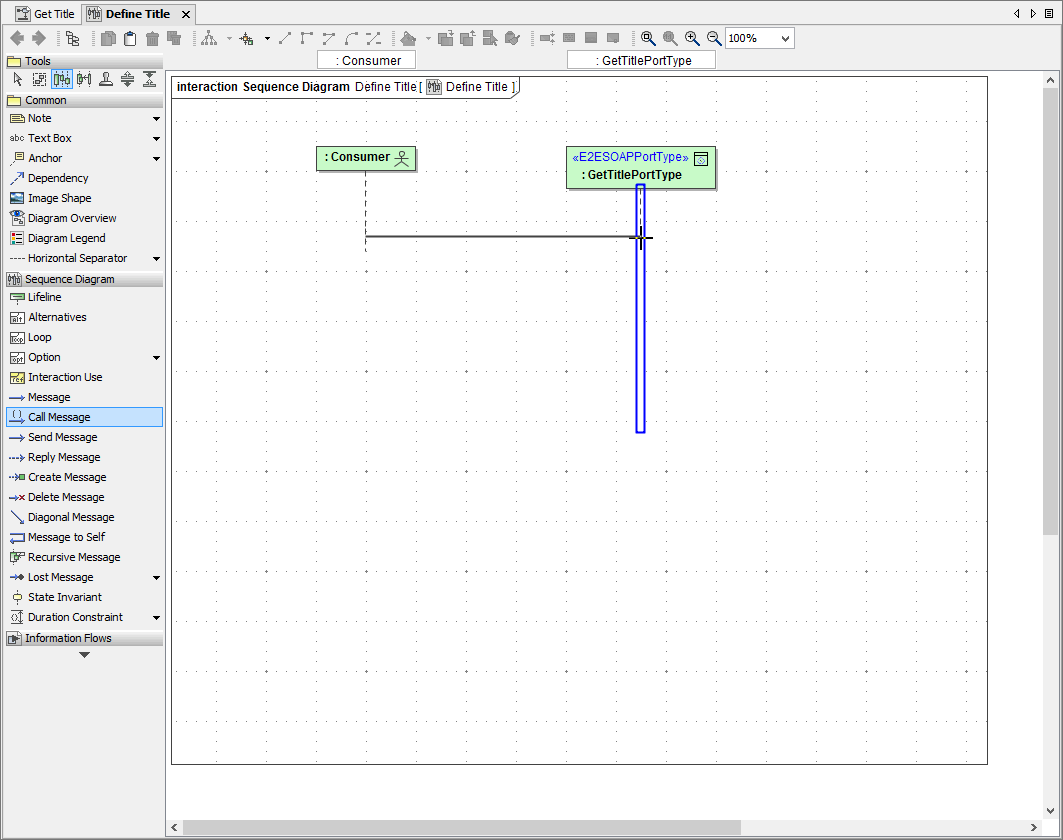Image resolution: width=1063 pixels, height=840 pixels.
Task: Switch to the Get Title tab
Action: click(x=44, y=14)
